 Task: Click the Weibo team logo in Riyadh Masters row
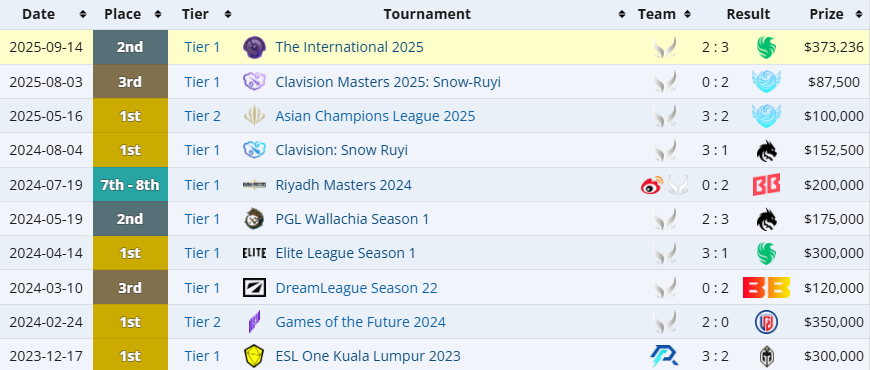[652, 185]
